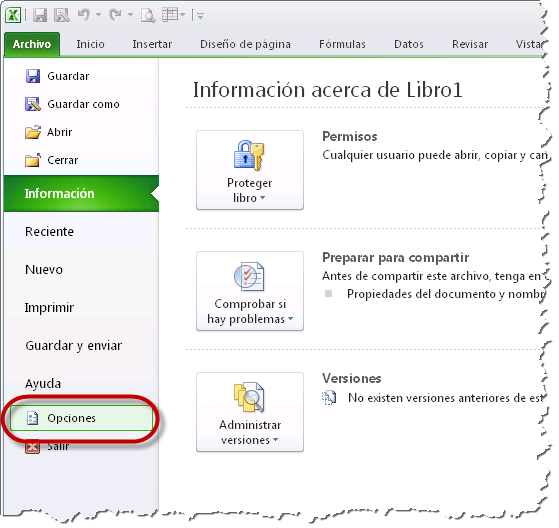Open the Ayuda section
The image size is (559, 528).
tap(43, 384)
